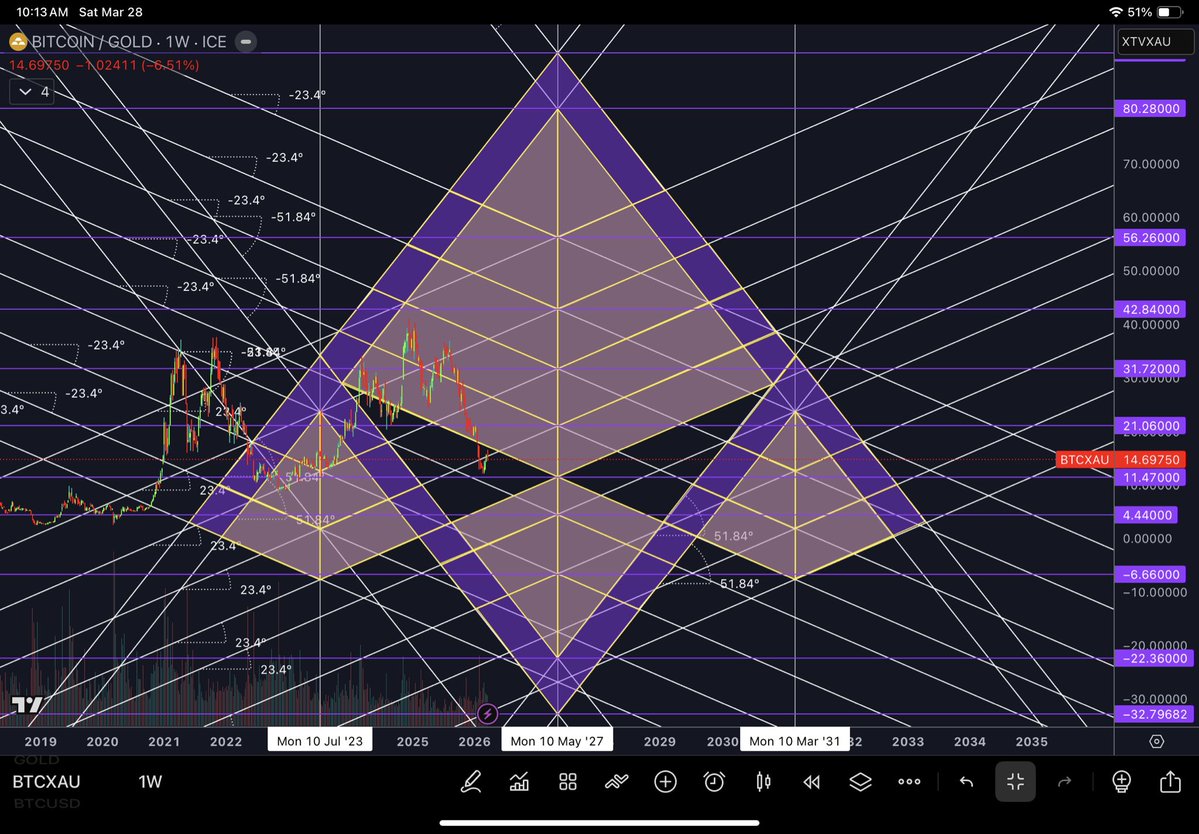Tap the red BTCXAU 14.69750 price tag
The image size is (1199, 834).
[1121, 459]
